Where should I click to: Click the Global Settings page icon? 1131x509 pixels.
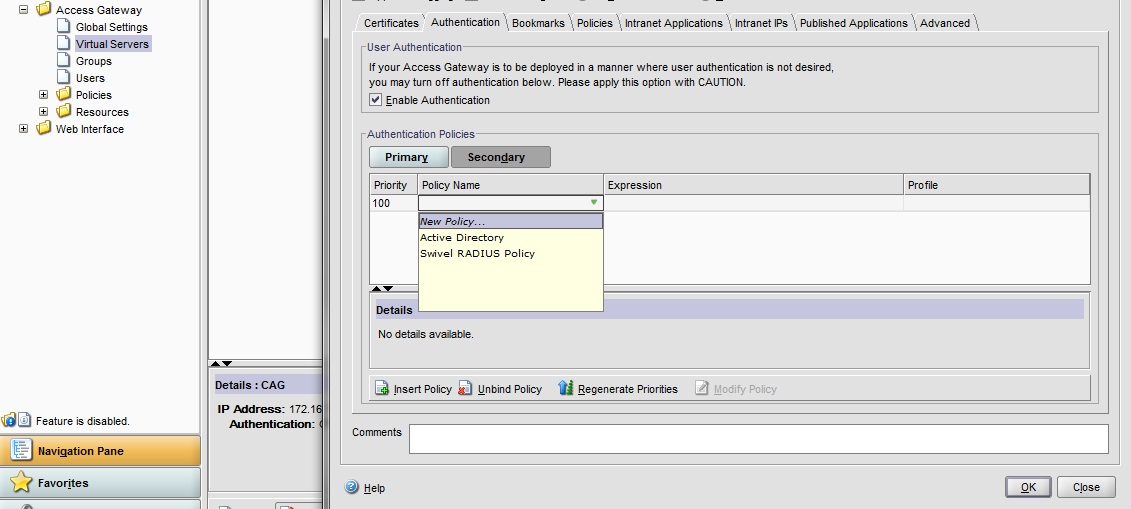click(x=63, y=26)
